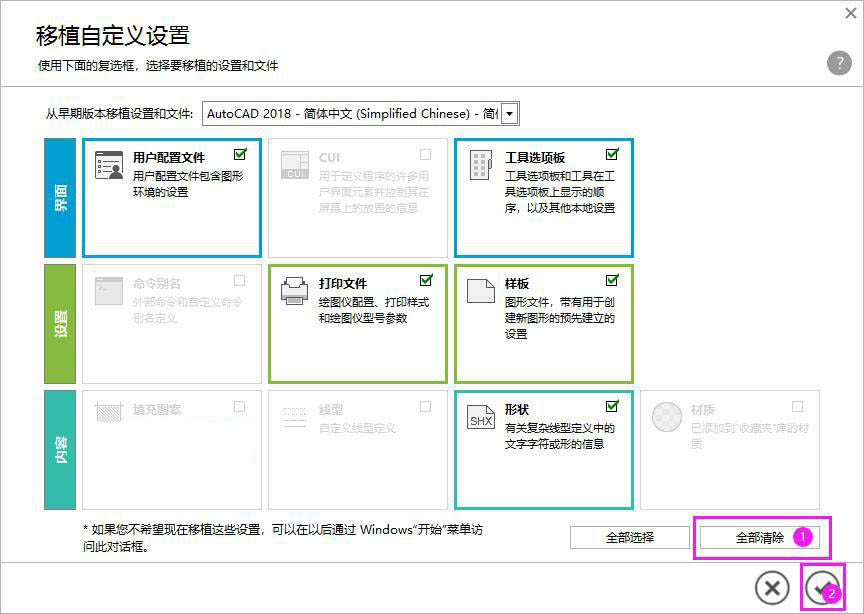Click the 全部选择 button
Screen dimensions: 864x614
[x=631, y=537]
